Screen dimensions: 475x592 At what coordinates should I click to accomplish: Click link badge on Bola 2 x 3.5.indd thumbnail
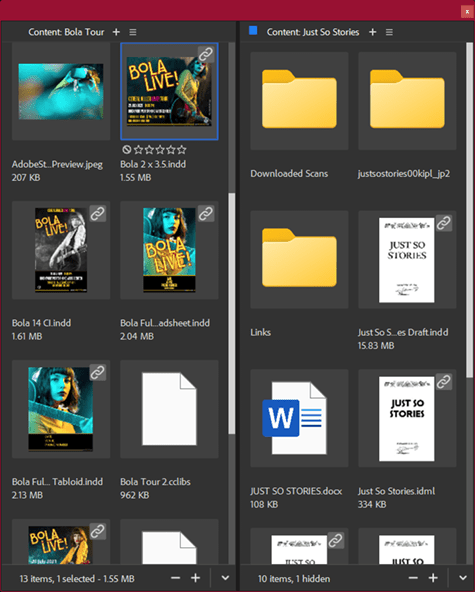click(x=206, y=54)
